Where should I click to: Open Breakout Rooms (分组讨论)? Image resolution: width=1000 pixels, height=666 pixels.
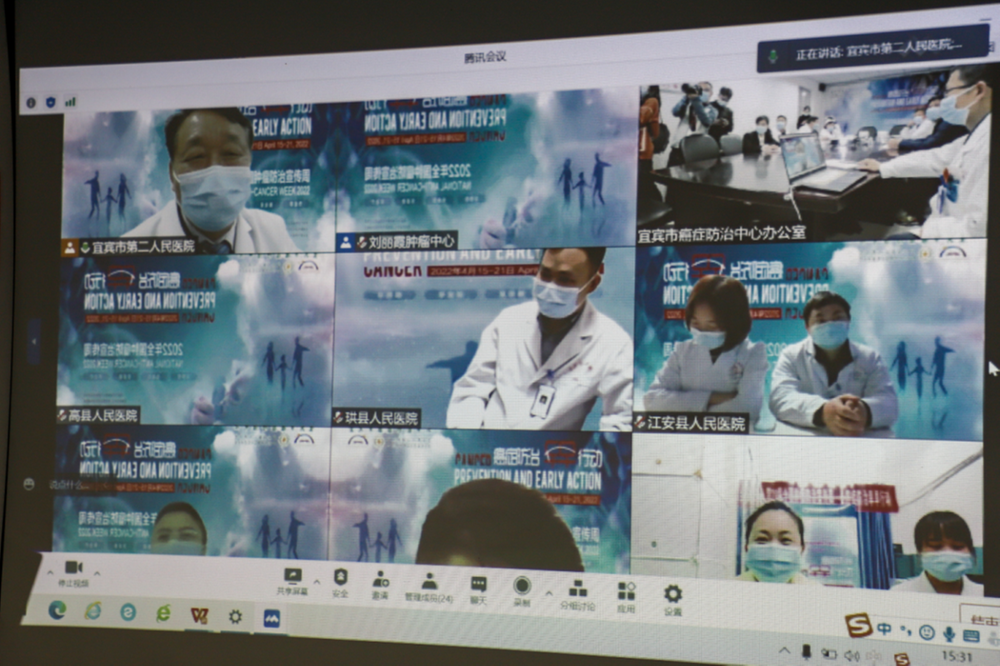point(577,586)
